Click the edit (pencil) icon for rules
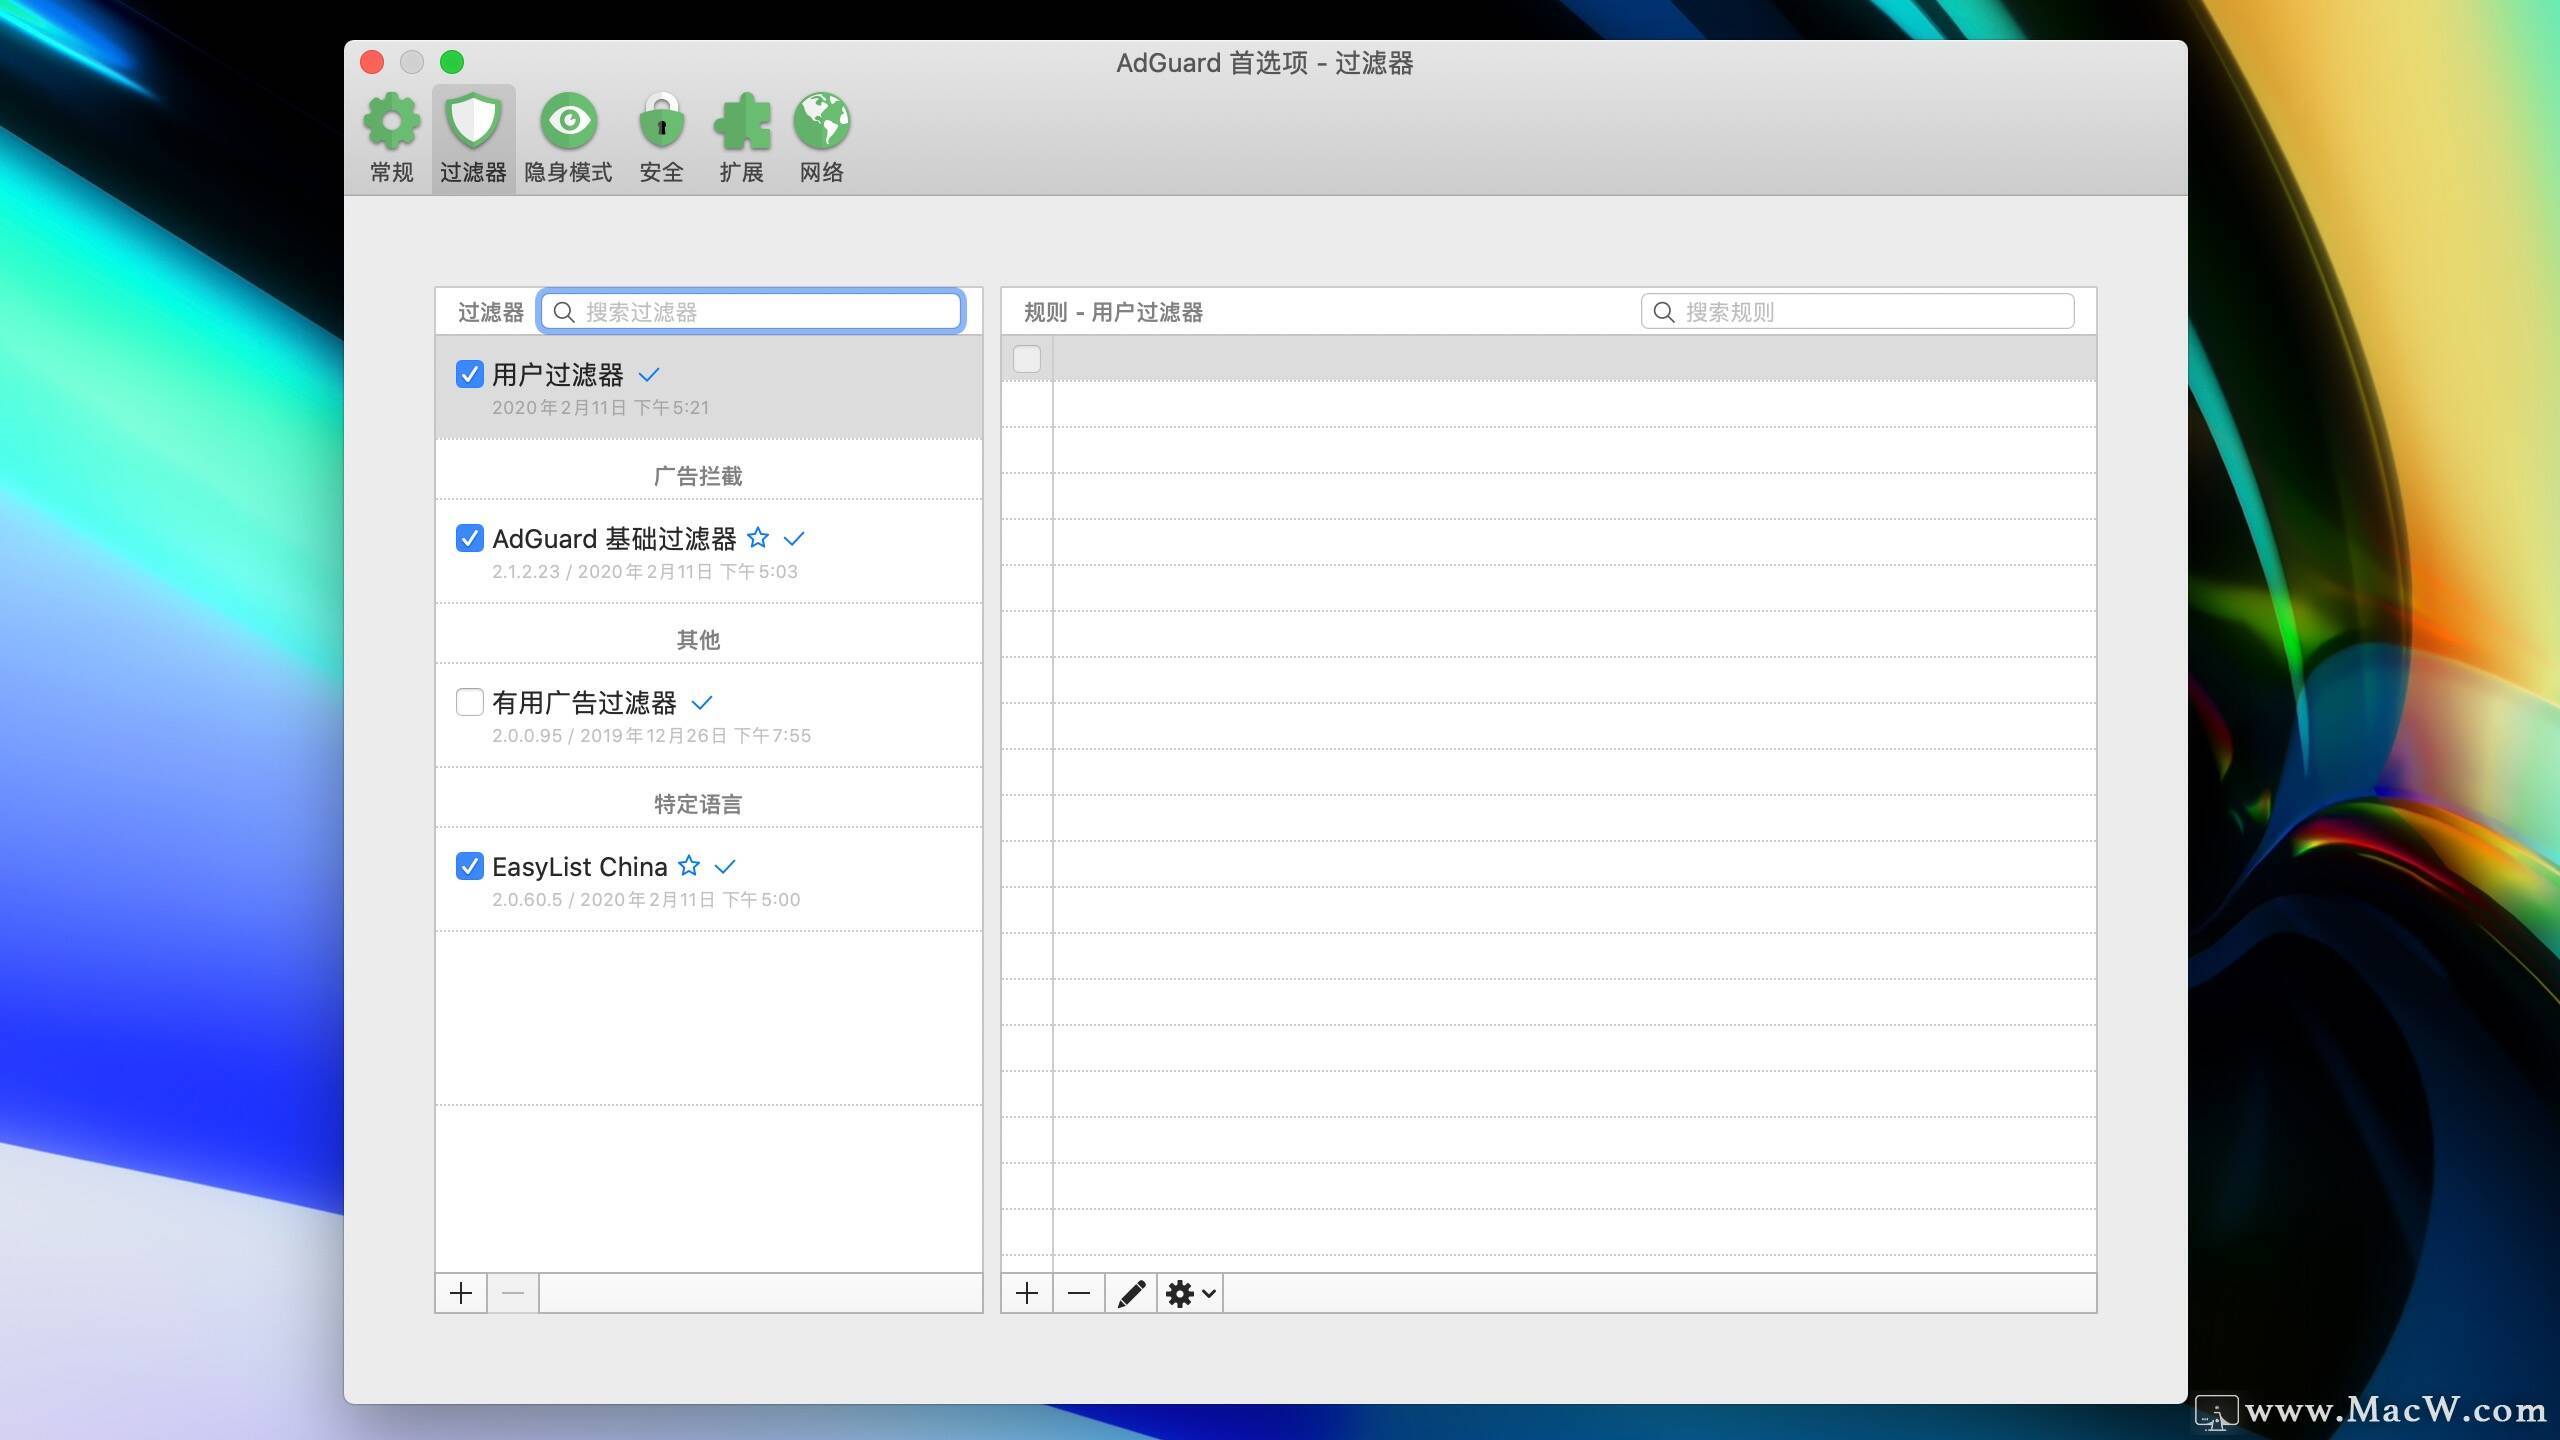 [x=1132, y=1292]
